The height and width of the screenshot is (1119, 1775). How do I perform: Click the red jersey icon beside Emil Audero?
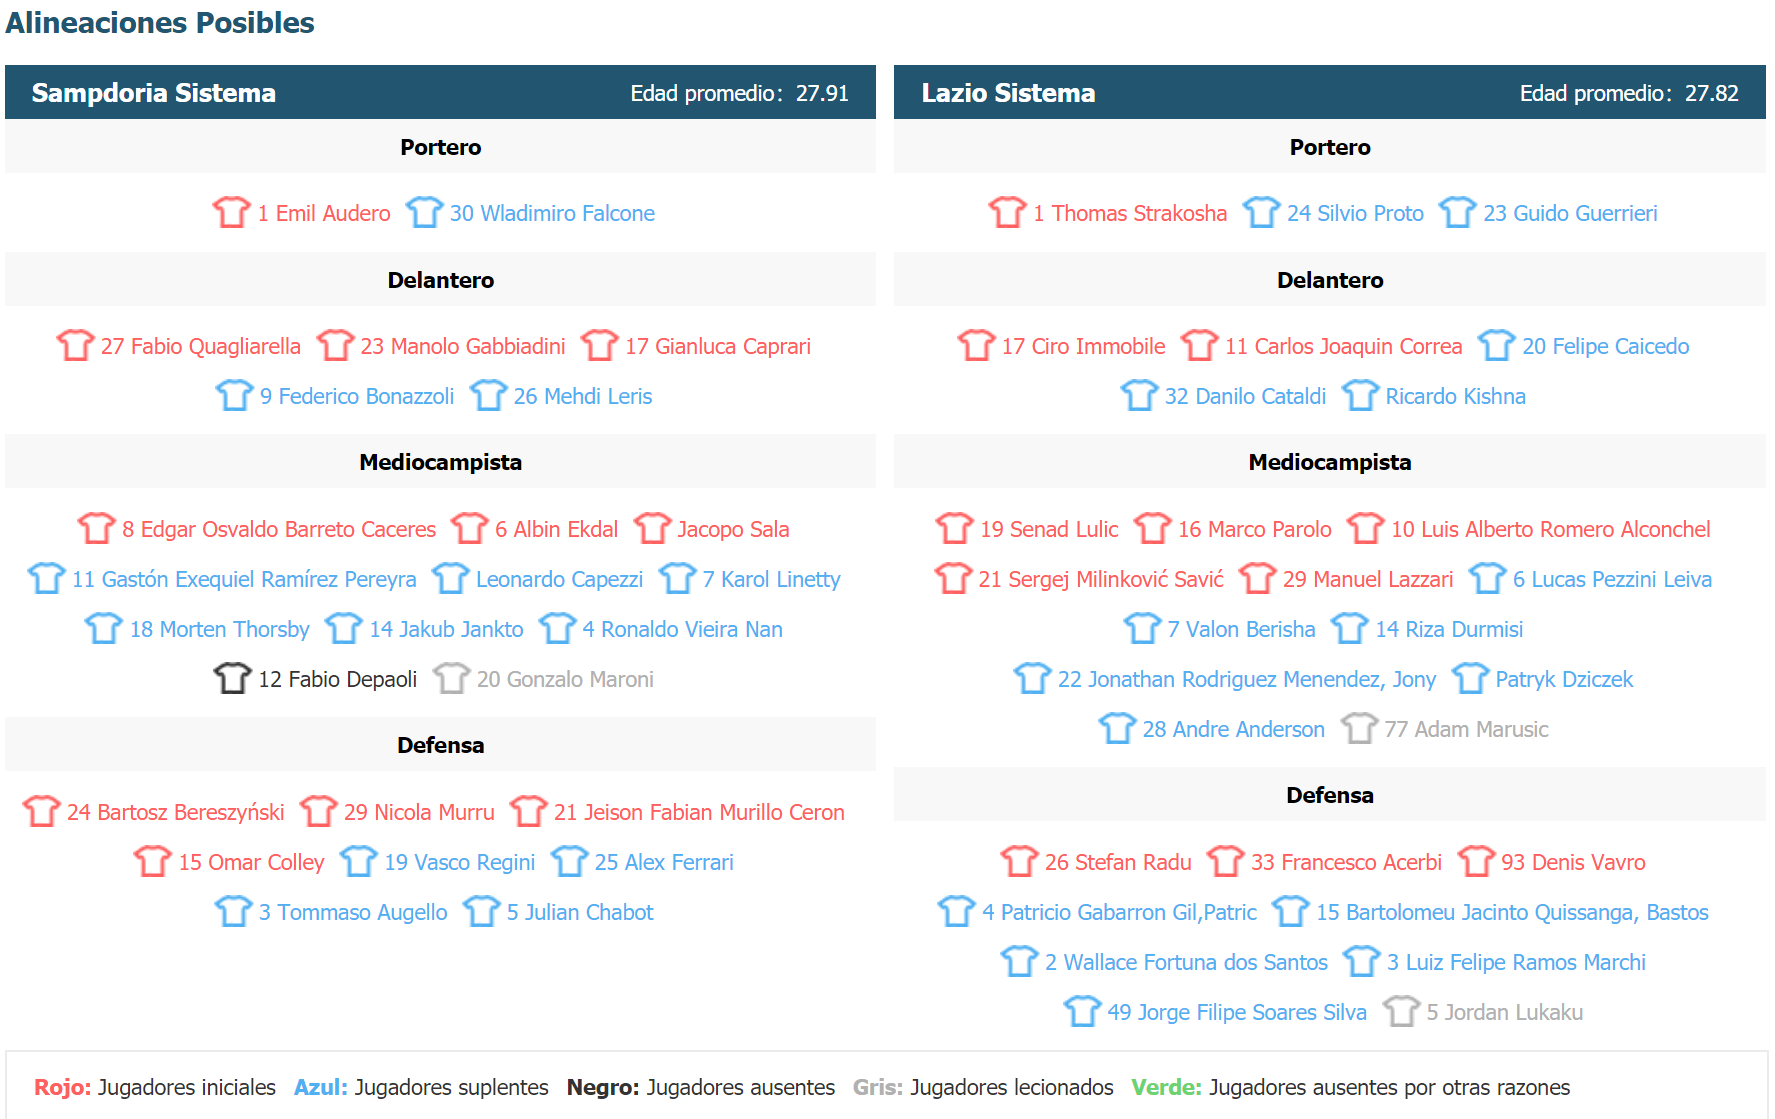pos(231,212)
